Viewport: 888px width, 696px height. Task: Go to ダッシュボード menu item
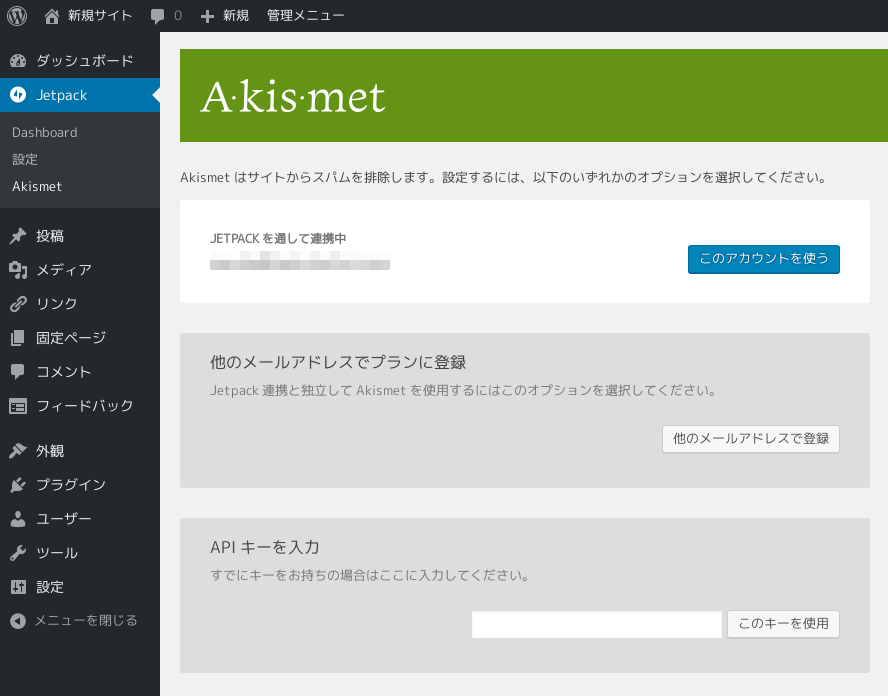coord(85,61)
